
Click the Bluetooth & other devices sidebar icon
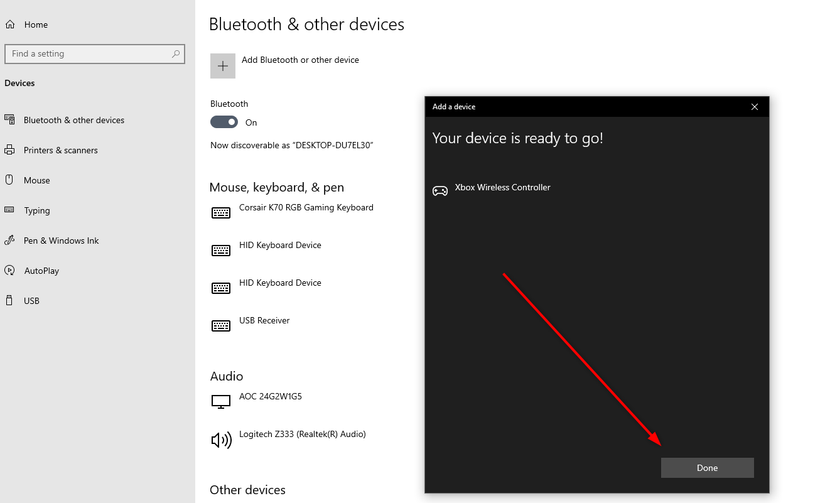(x=9, y=119)
